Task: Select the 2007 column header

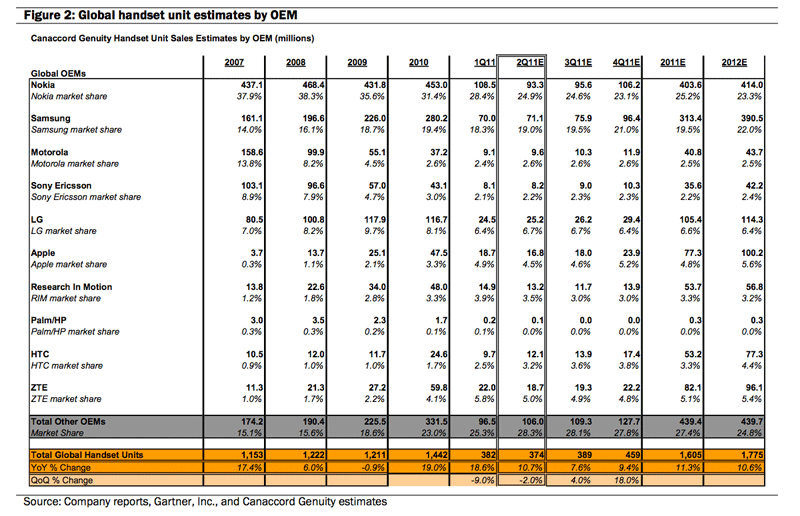Action: [234, 63]
